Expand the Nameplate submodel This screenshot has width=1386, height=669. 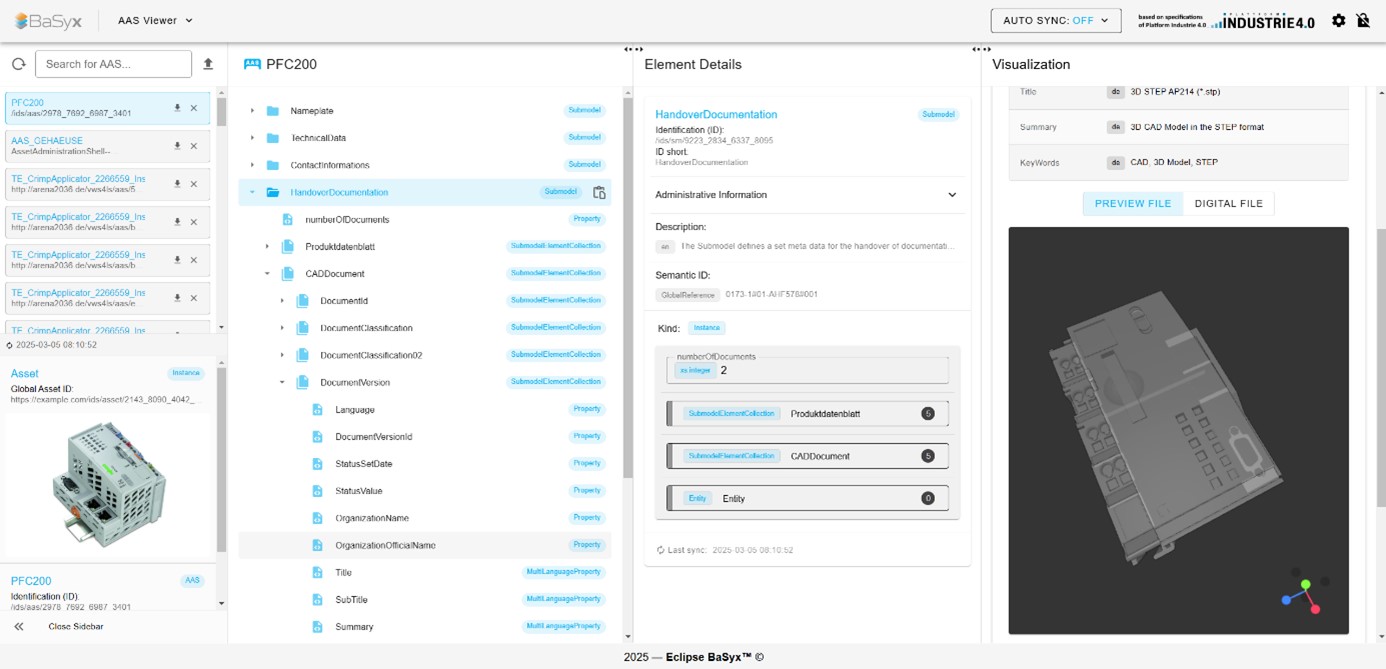click(252, 111)
